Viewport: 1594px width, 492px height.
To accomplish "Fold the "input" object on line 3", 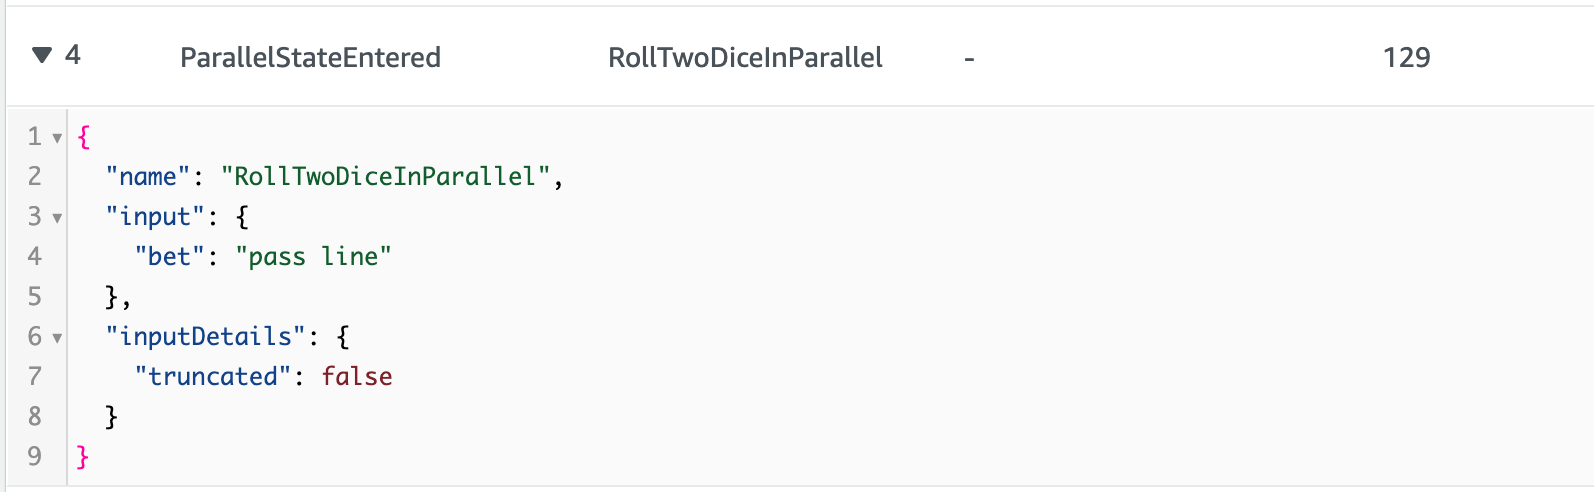I will 57,218.
